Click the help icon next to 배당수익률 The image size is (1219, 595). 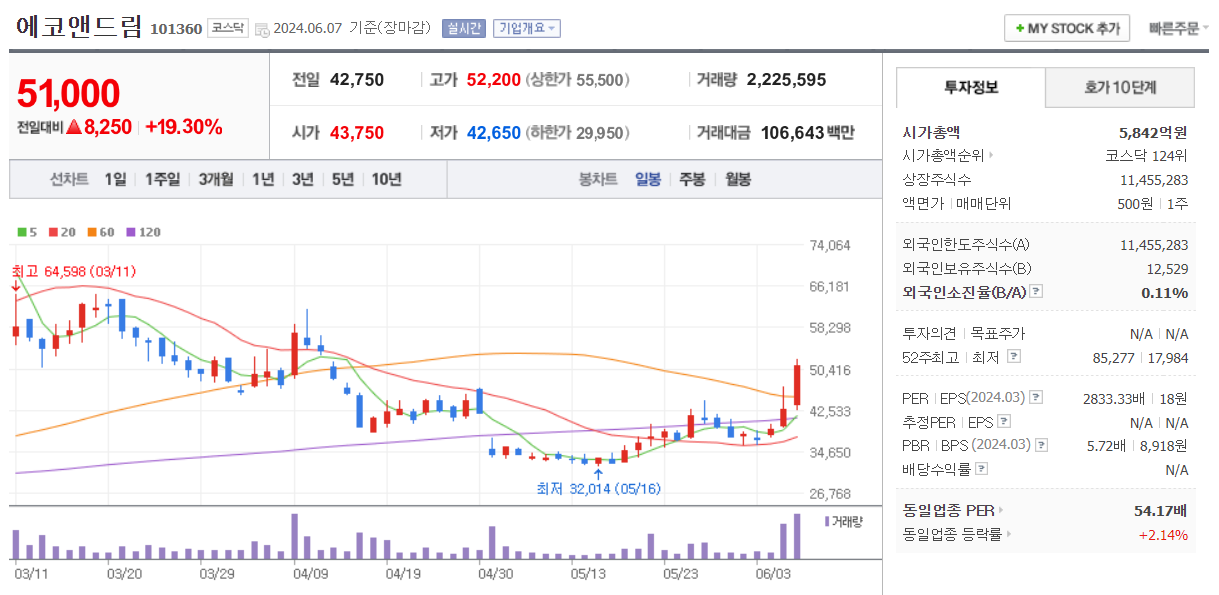(x=981, y=466)
